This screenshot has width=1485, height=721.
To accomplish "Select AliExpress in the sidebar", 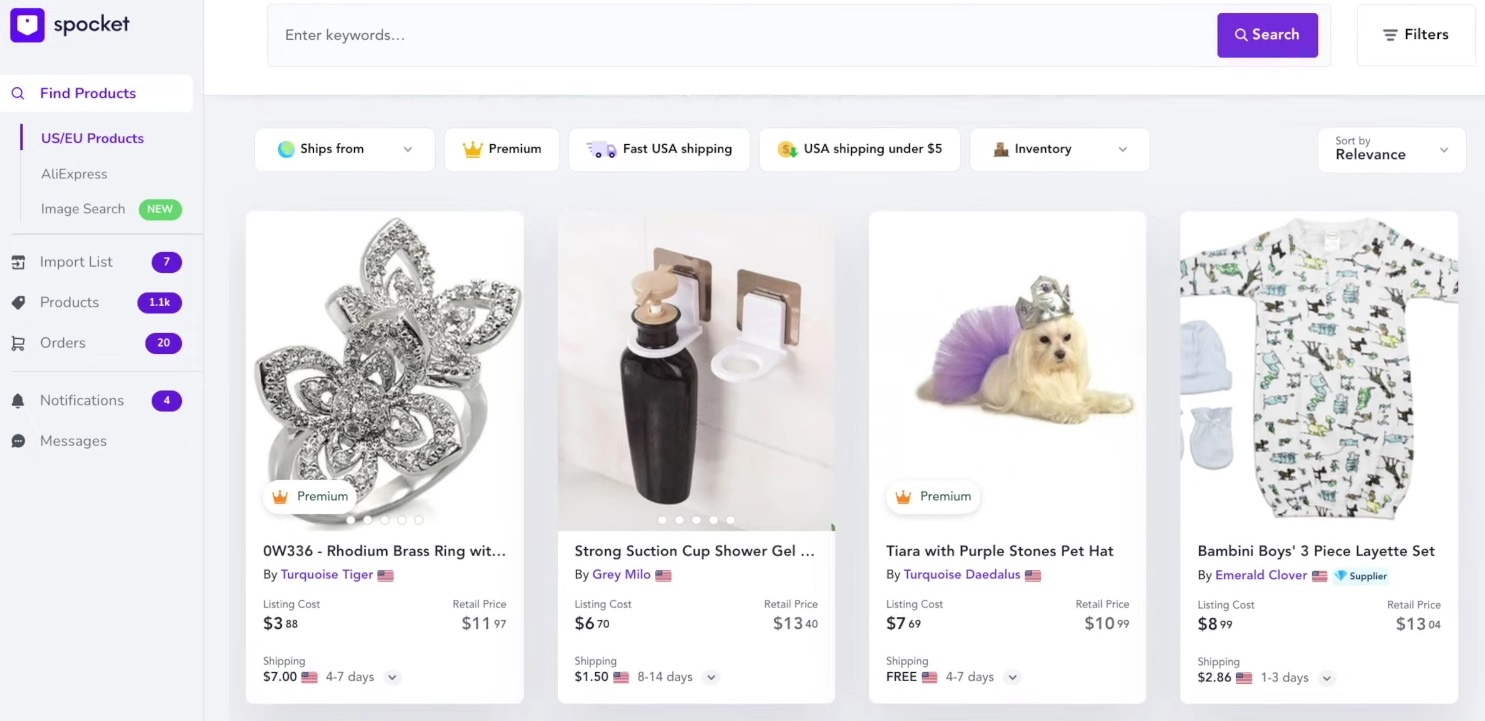I will [x=74, y=174].
